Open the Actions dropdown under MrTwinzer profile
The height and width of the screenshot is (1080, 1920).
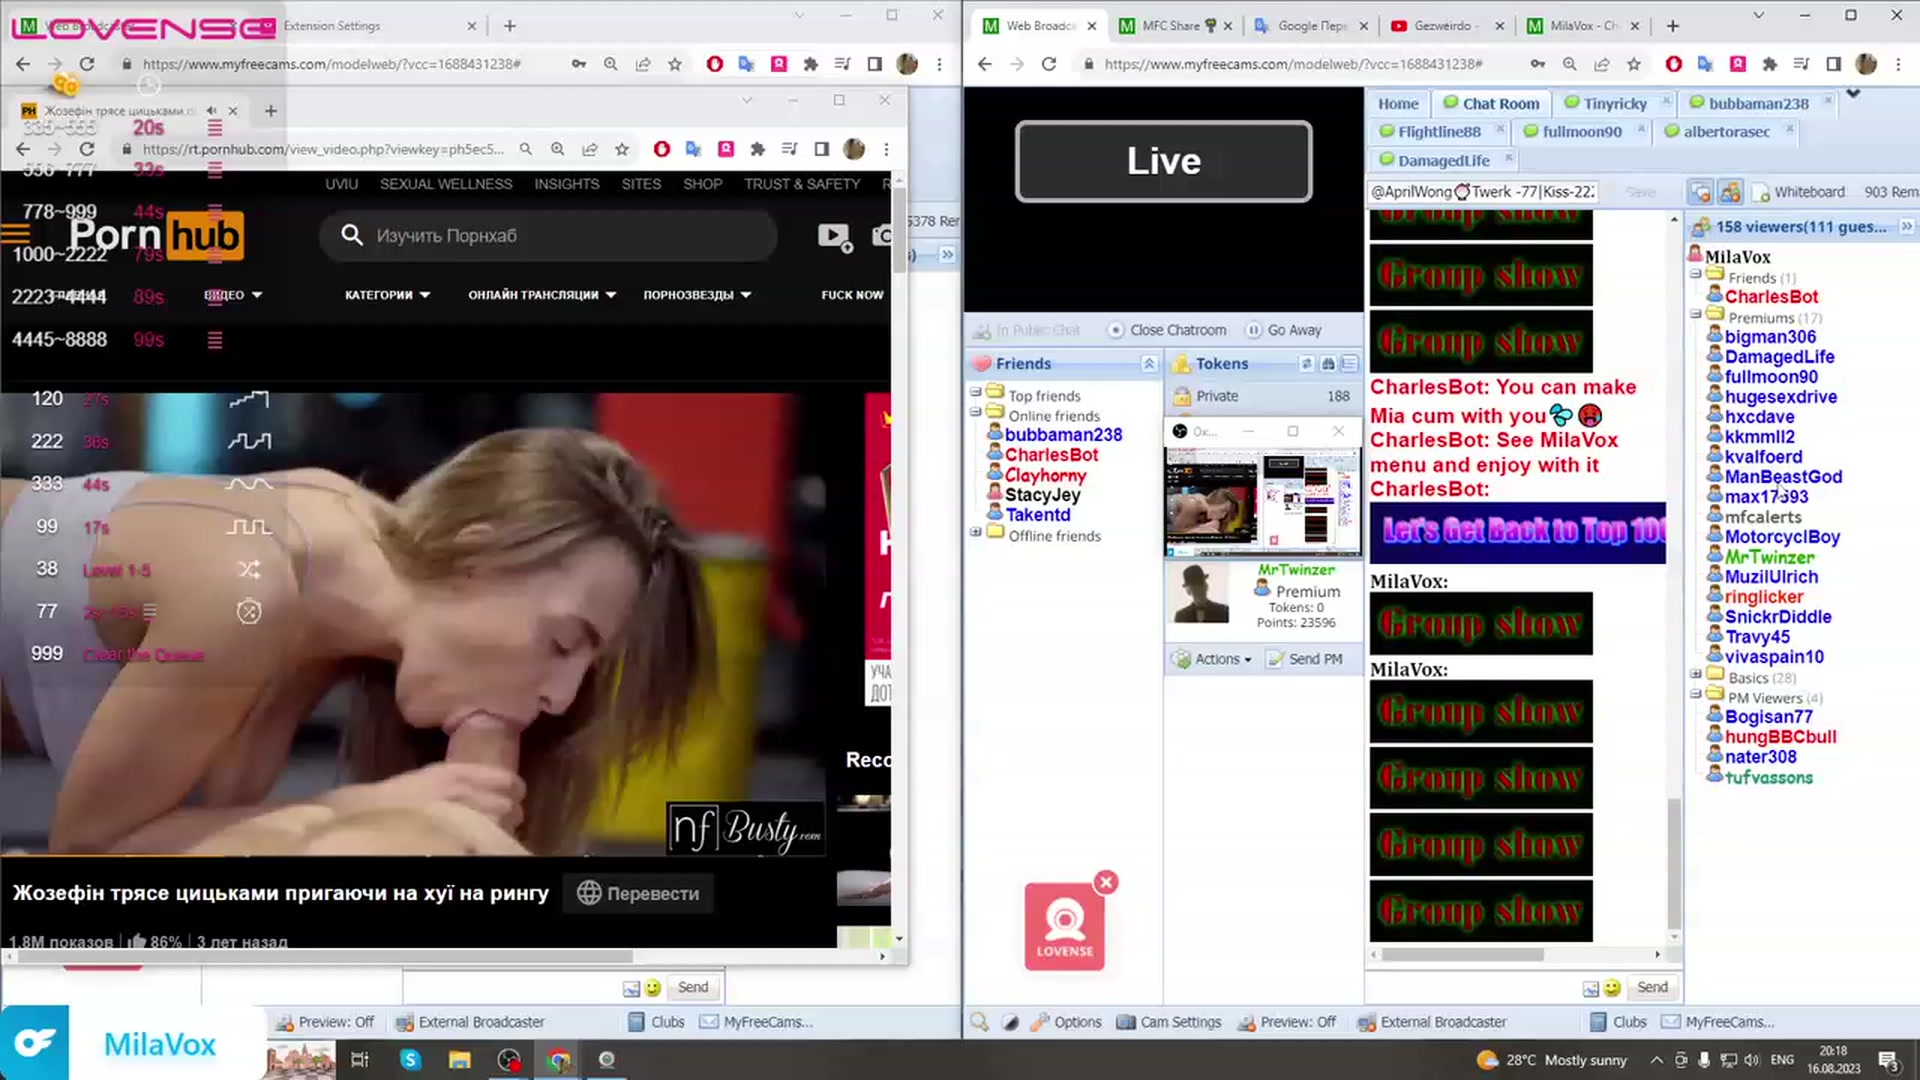click(1213, 659)
